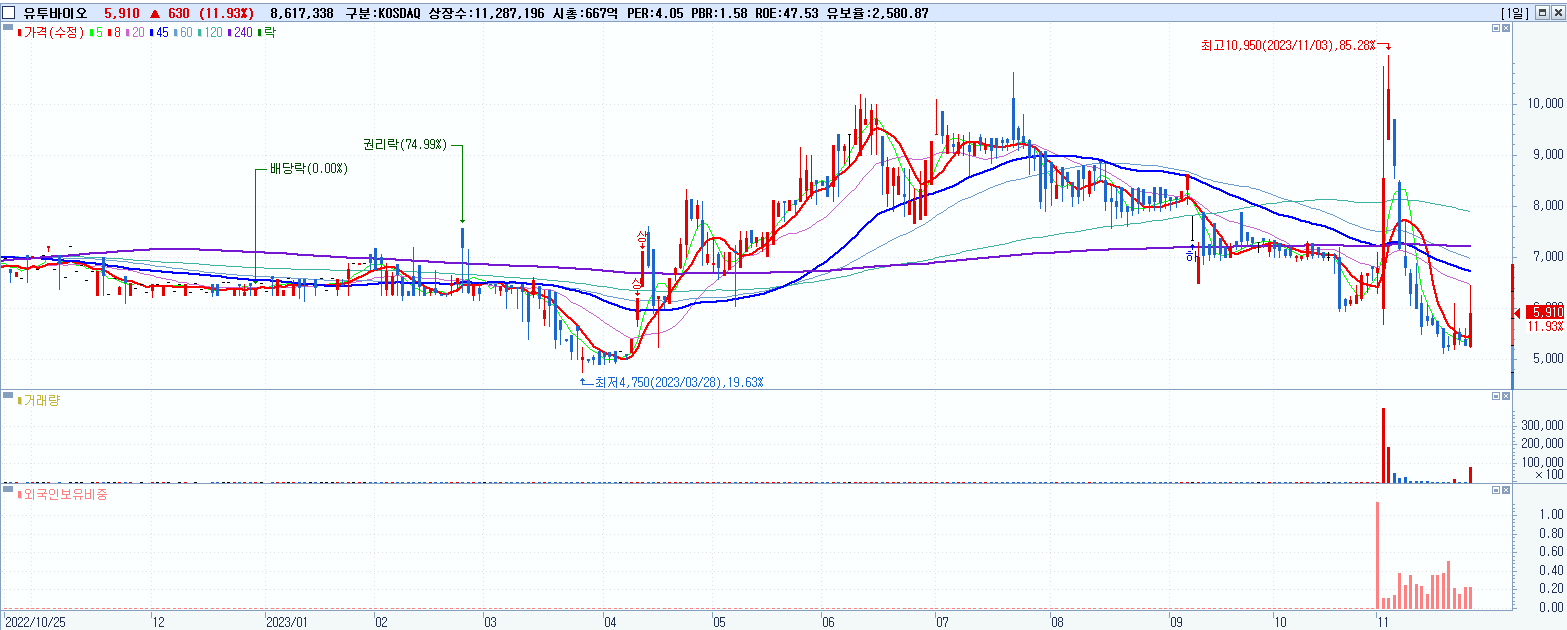Image resolution: width=1567 pixels, height=630 pixels.
Task: Tick the checkbox beside 유투바이오
Action: [9, 13]
